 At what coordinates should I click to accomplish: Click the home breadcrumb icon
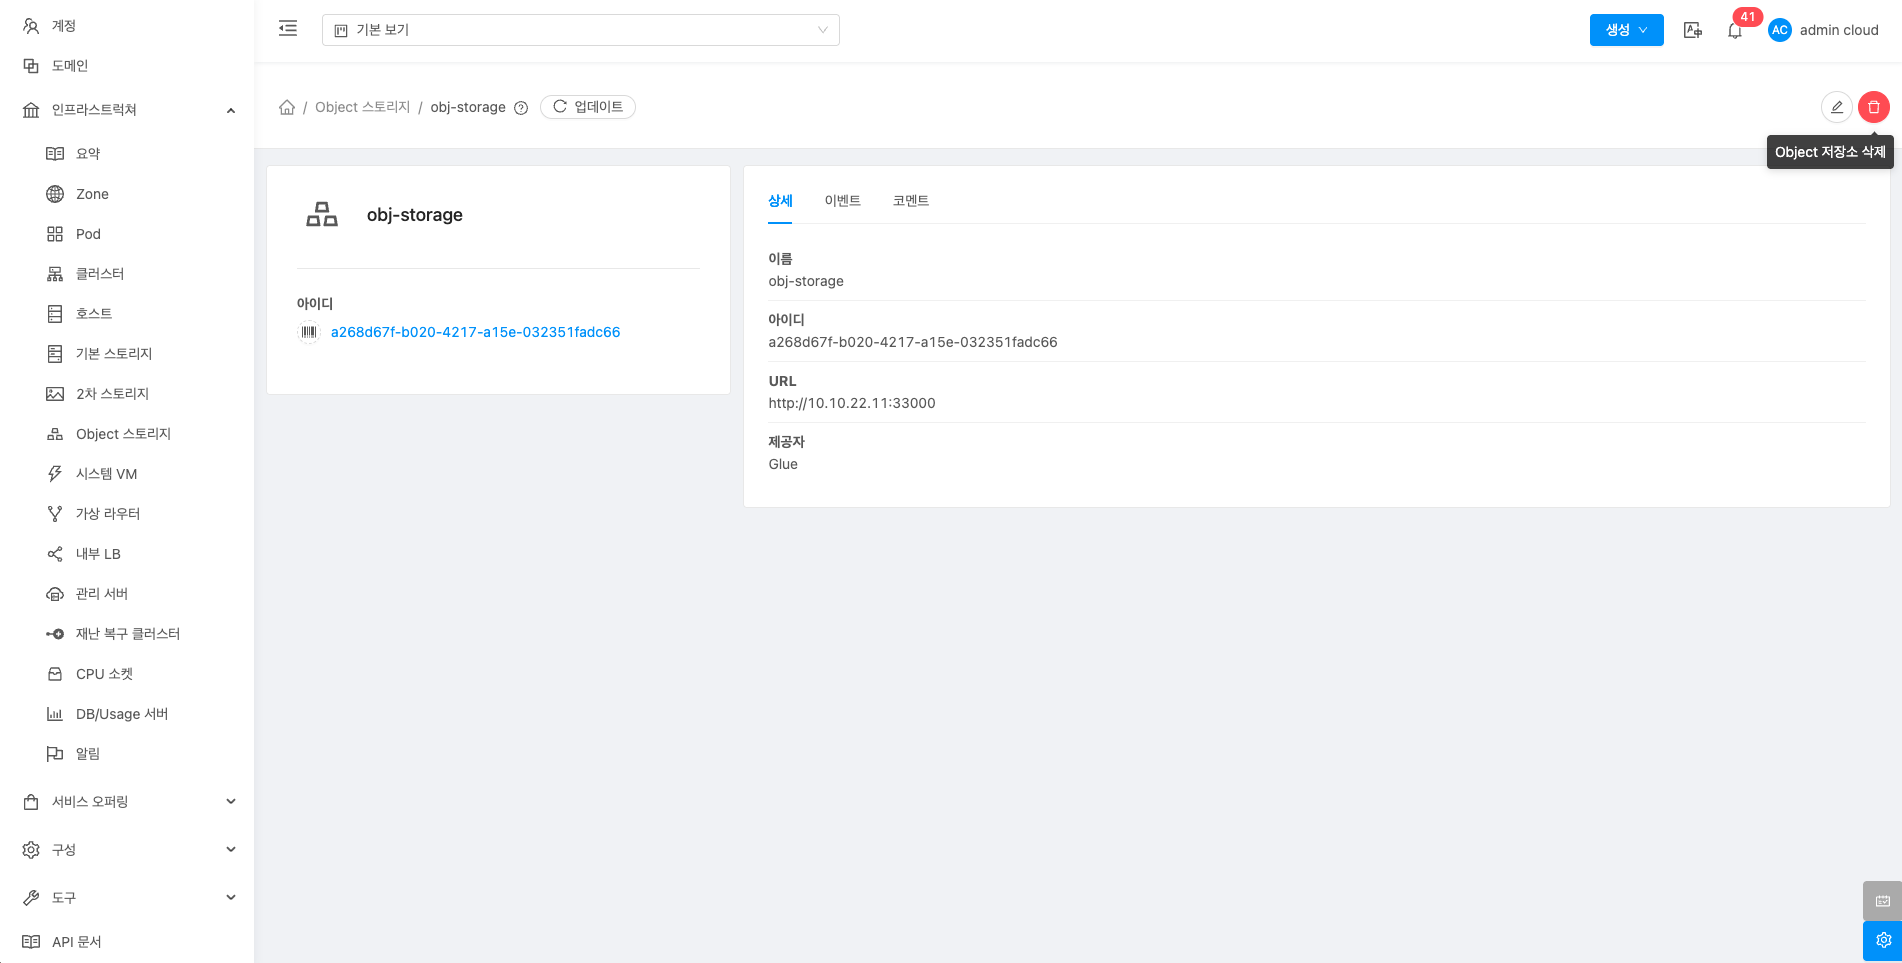287,107
